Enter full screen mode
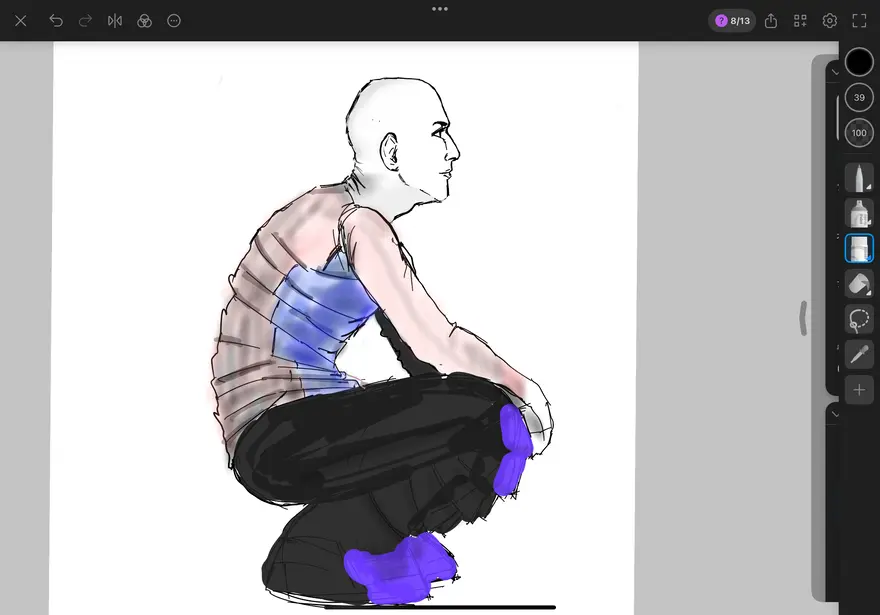This screenshot has width=880, height=615. (x=859, y=21)
